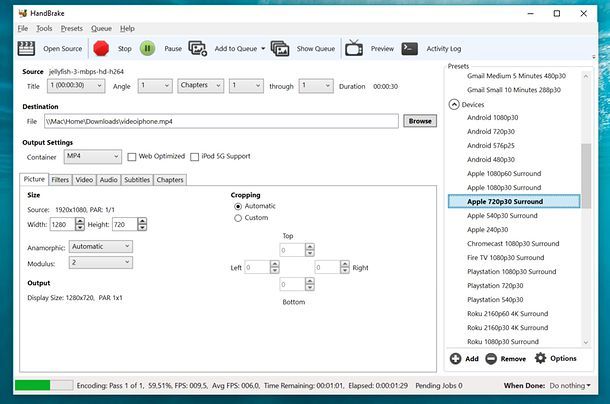Open the File menu
The height and width of the screenshot is (404, 610).
(23, 28)
